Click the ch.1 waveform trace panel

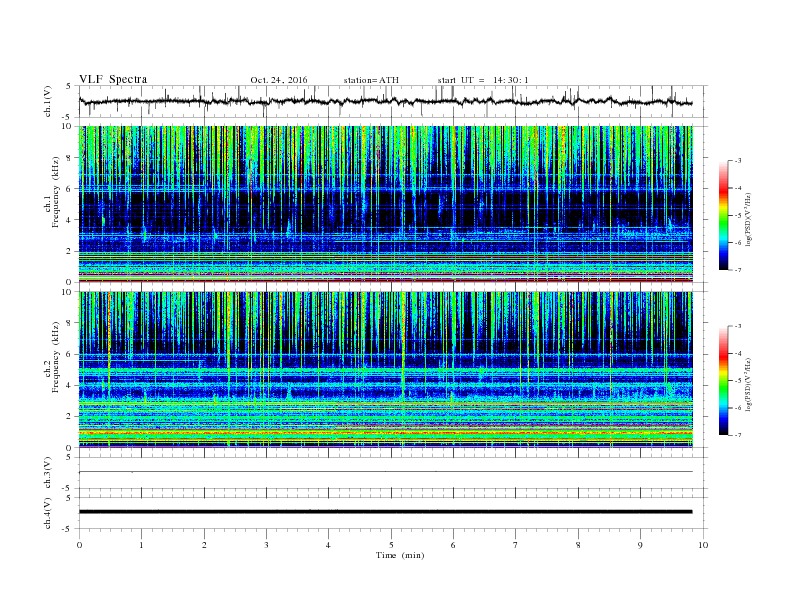point(393,102)
